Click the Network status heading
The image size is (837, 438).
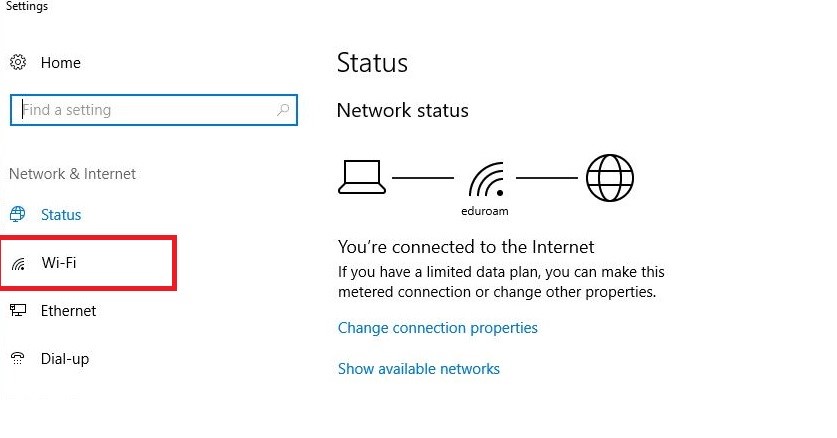coord(402,110)
